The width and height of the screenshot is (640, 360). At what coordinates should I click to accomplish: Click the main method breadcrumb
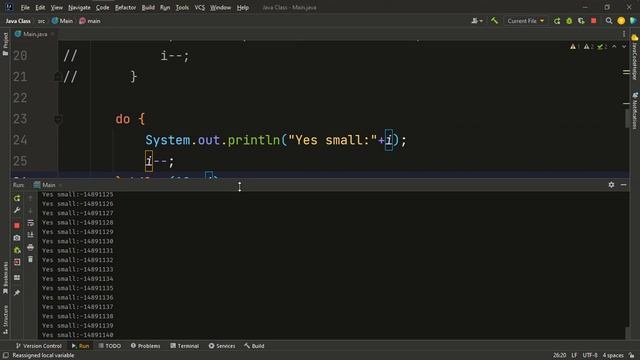pyautogui.click(x=89, y=21)
